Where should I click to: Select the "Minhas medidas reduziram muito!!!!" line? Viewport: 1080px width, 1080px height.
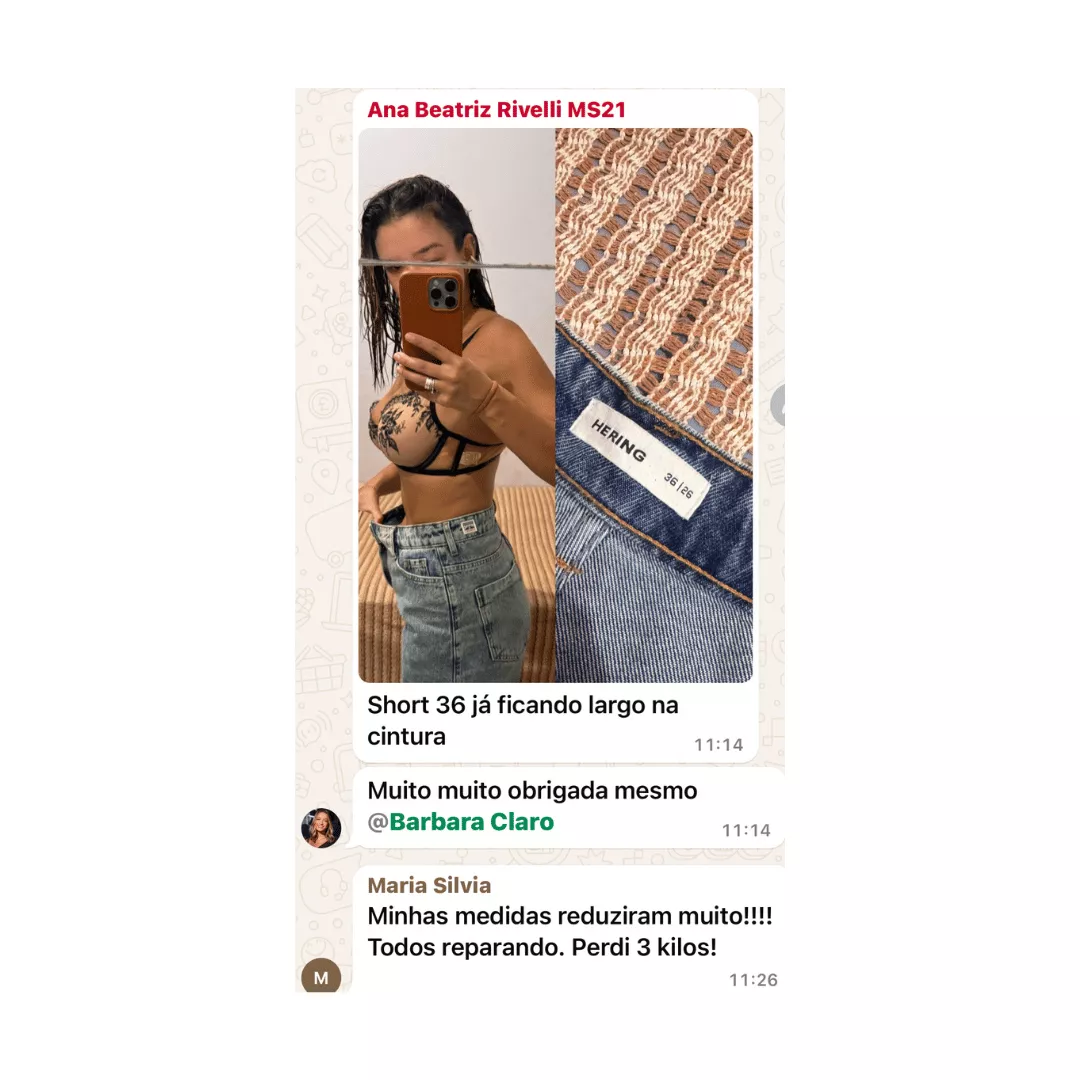[x=570, y=917]
